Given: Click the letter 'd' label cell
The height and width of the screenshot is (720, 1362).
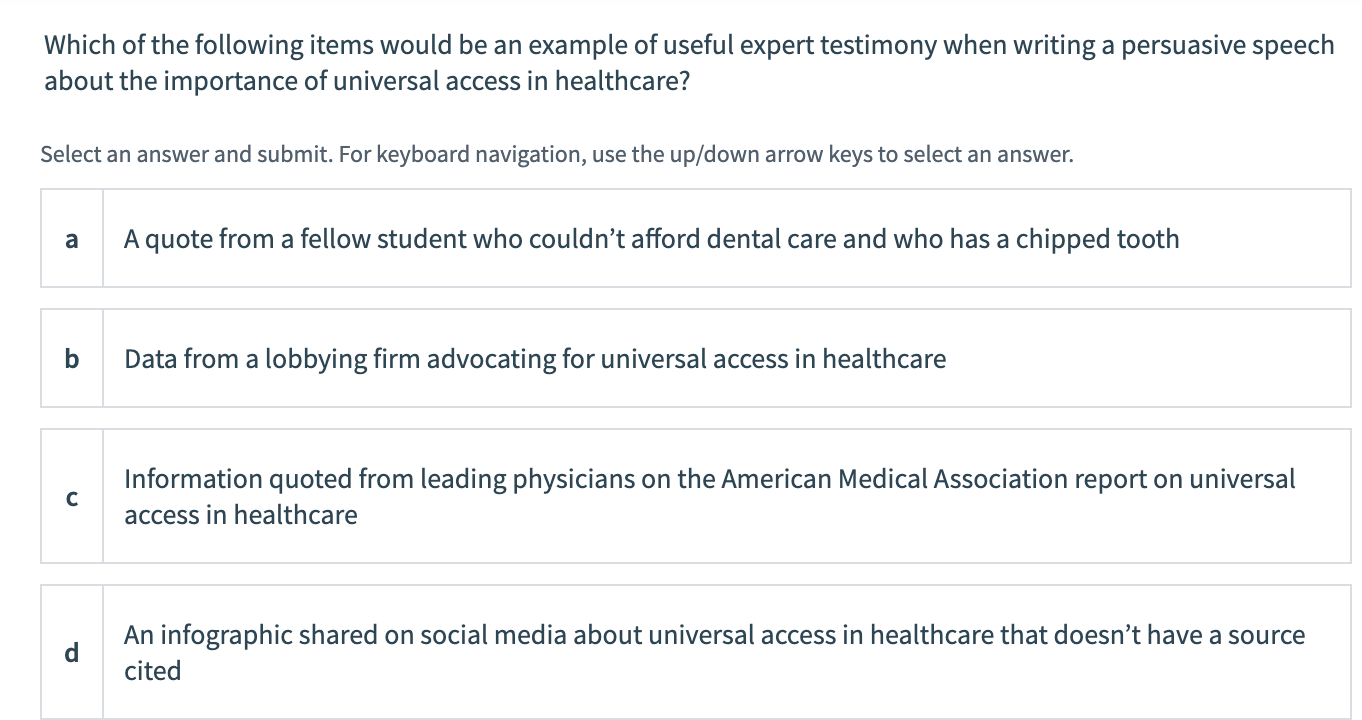Looking at the screenshot, I should click(x=70, y=652).
